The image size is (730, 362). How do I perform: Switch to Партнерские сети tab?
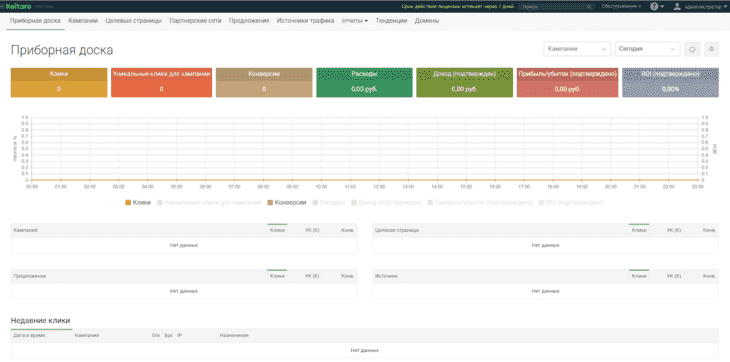(x=196, y=21)
